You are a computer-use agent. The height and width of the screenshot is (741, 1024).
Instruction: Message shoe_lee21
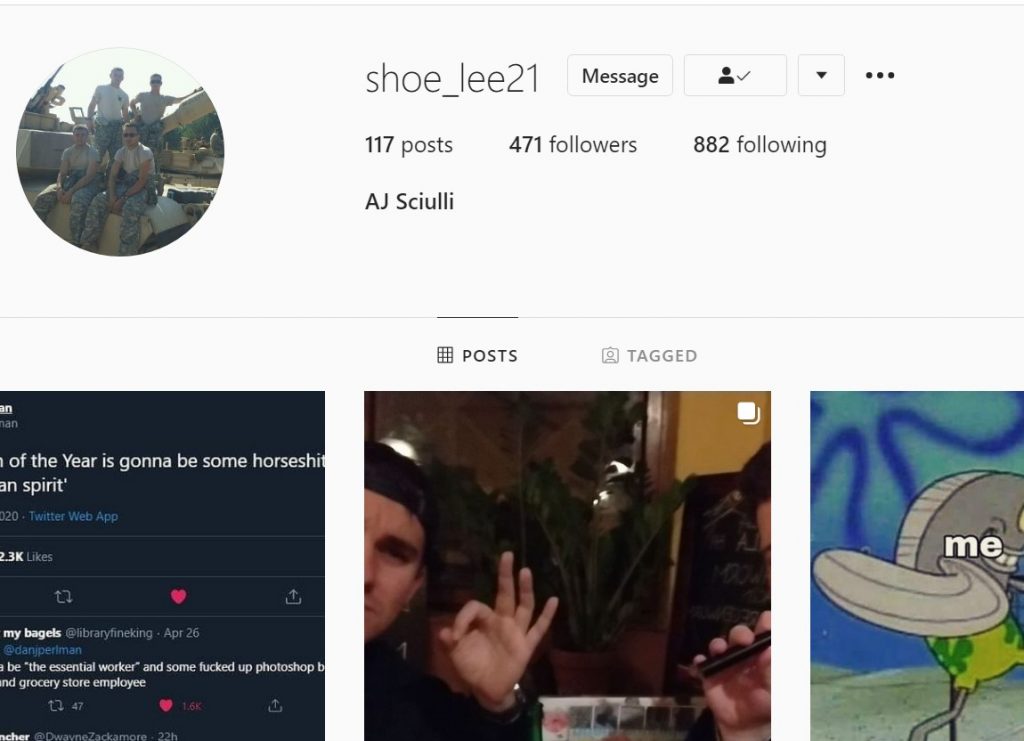620,75
